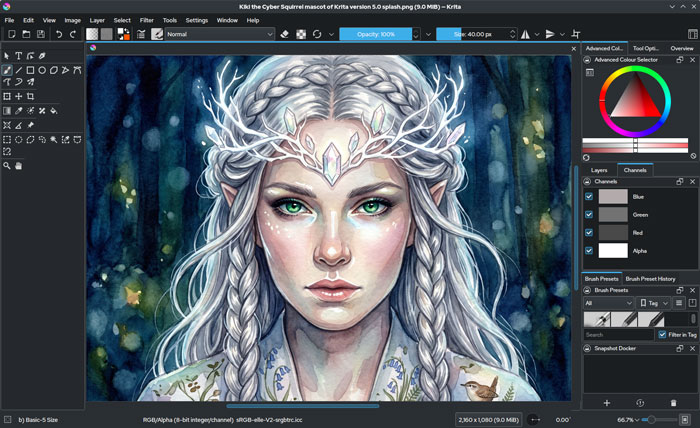The height and width of the screenshot is (428, 700).
Task: Open the Brush Presets view mode menu button
Action: 679,303
